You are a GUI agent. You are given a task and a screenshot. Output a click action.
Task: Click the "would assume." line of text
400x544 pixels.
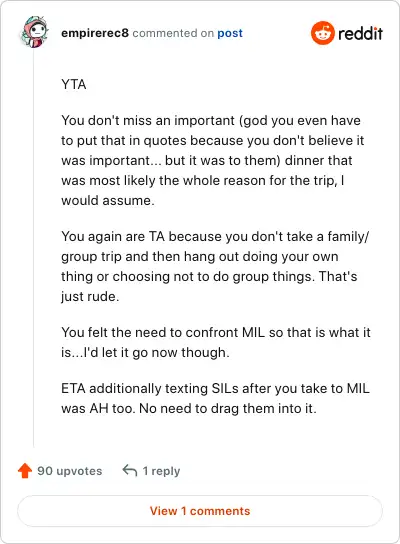point(108,201)
